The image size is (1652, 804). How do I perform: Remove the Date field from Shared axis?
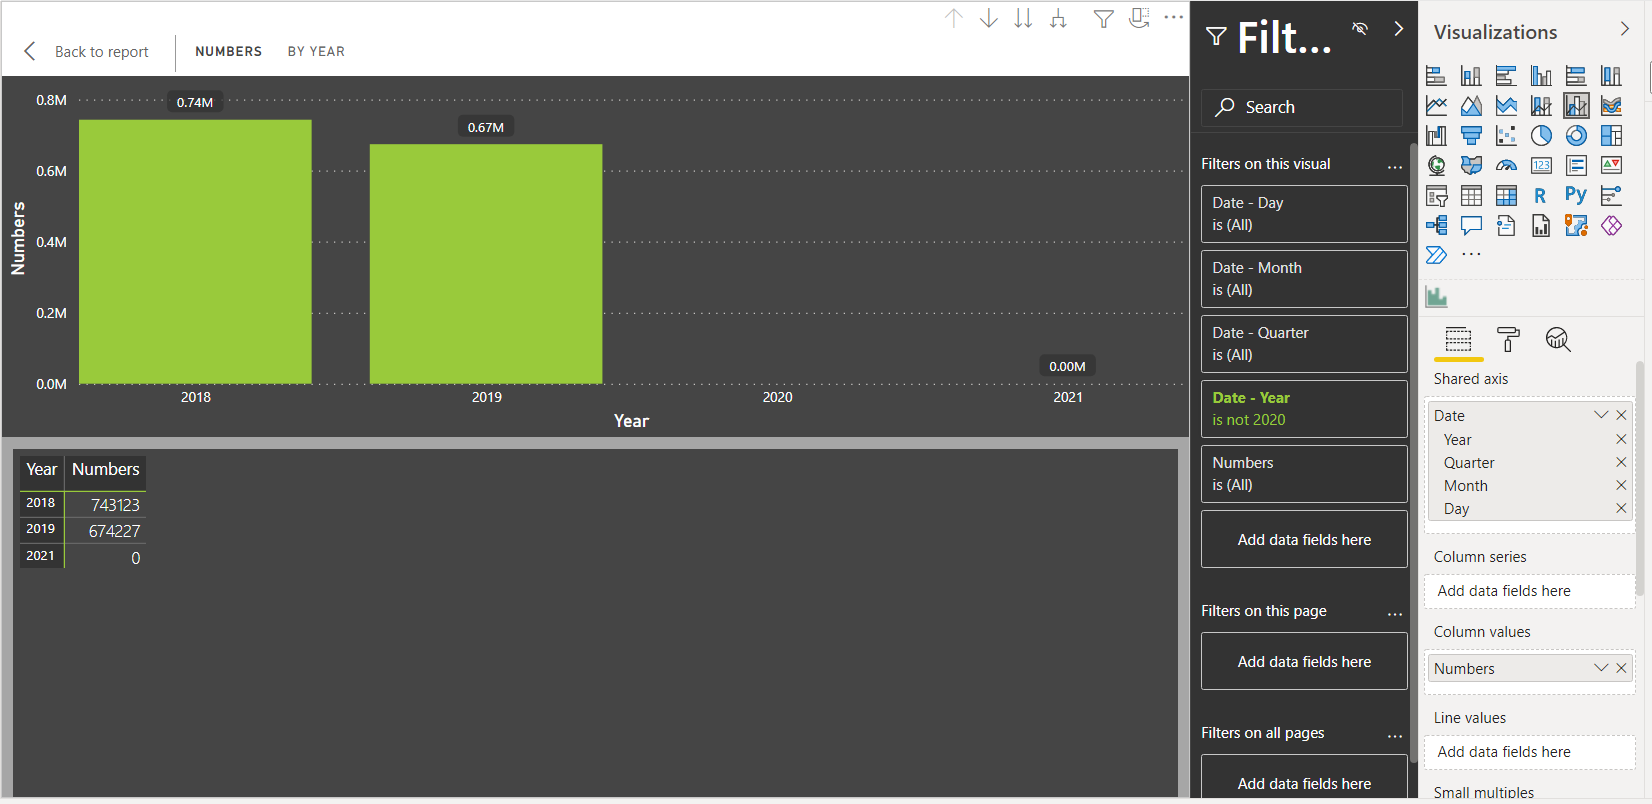(1621, 415)
